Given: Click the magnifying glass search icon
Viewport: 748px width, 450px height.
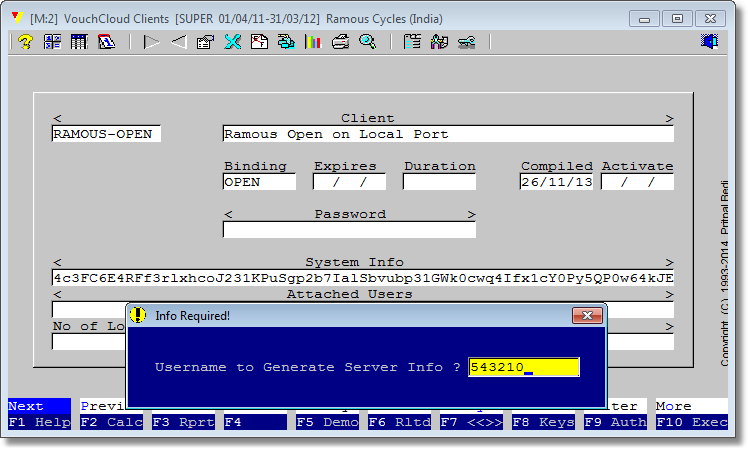Looking at the screenshot, I should click(367, 42).
